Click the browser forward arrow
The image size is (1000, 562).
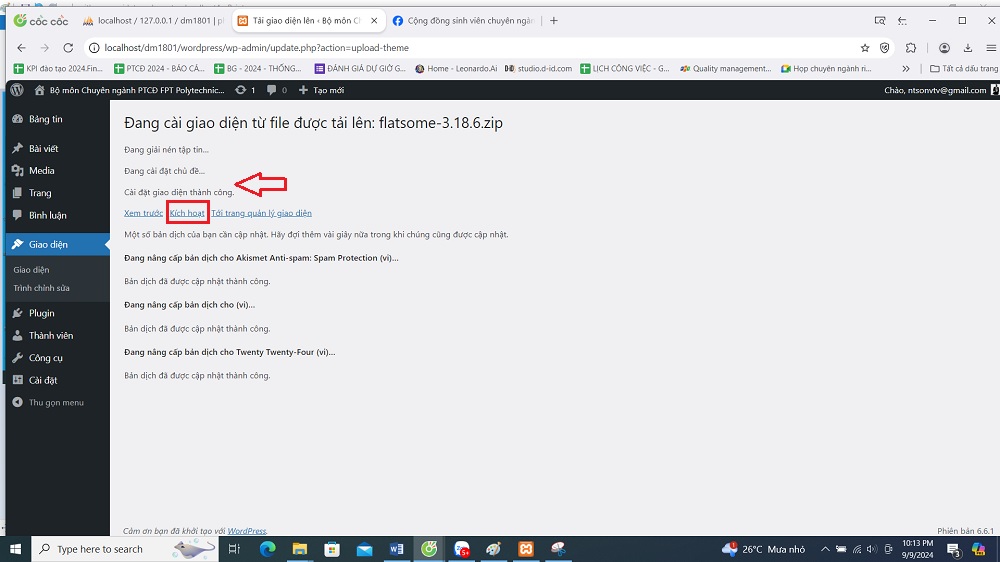pyautogui.click(x=45, y=48)
